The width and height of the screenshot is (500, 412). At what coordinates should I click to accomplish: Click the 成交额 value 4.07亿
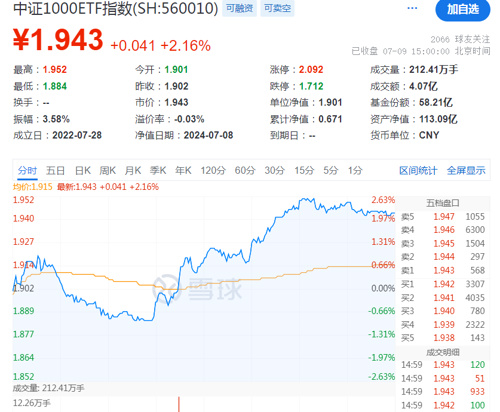pos(423,86)
